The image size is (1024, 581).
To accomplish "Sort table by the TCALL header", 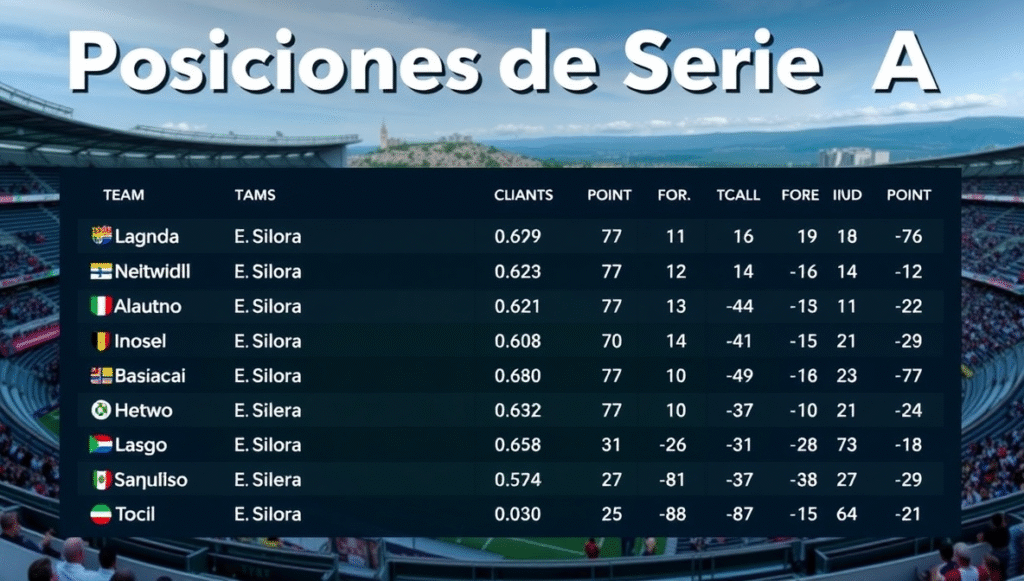I will point(738,195).
